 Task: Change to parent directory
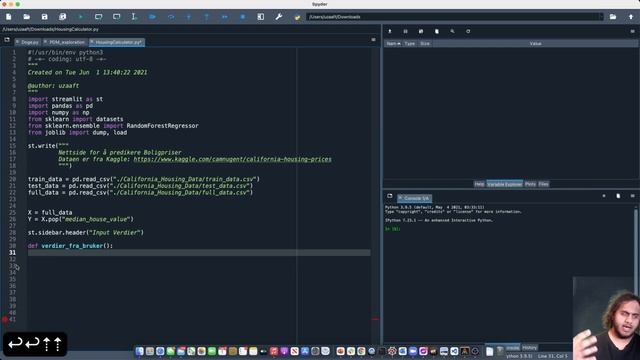click(631, 17)
